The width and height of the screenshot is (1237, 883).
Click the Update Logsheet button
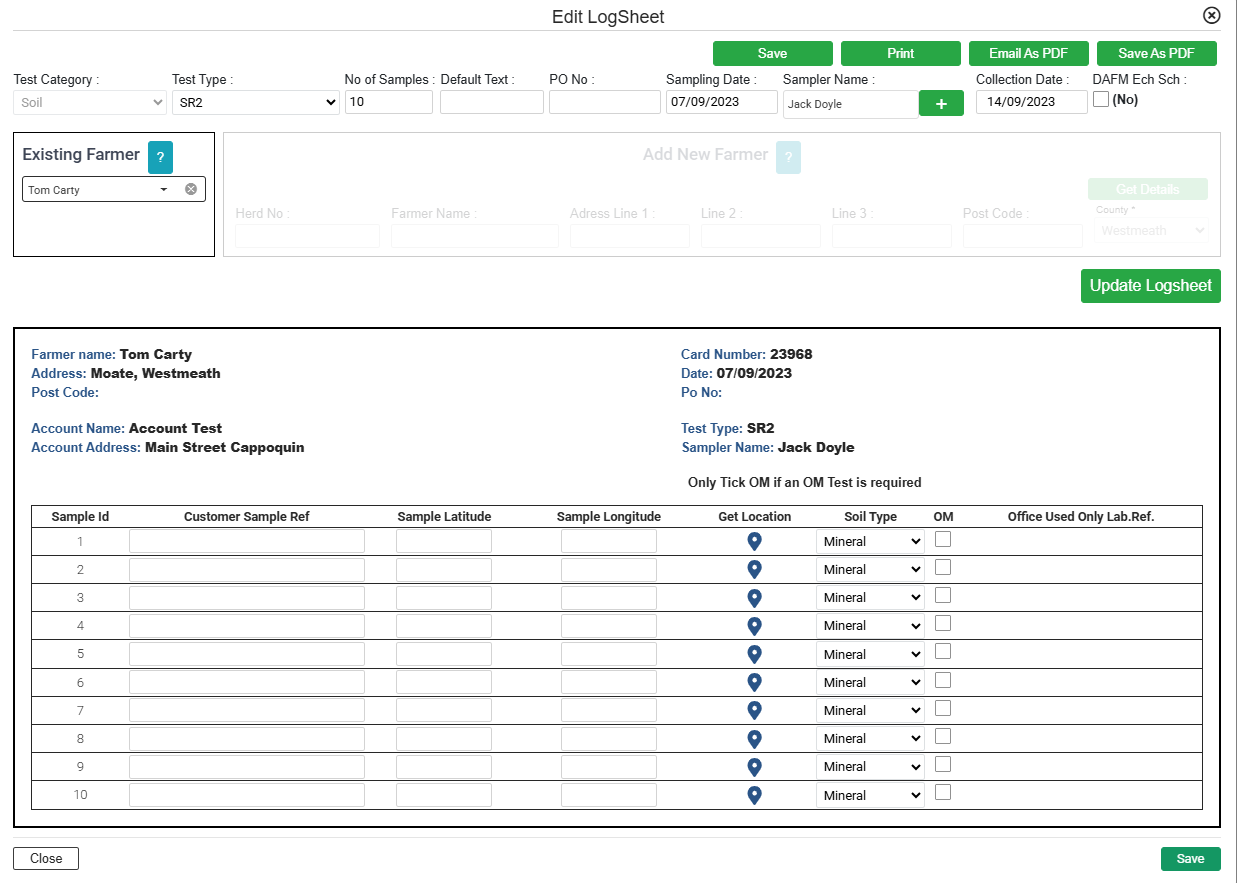(x=1150, y=285)
